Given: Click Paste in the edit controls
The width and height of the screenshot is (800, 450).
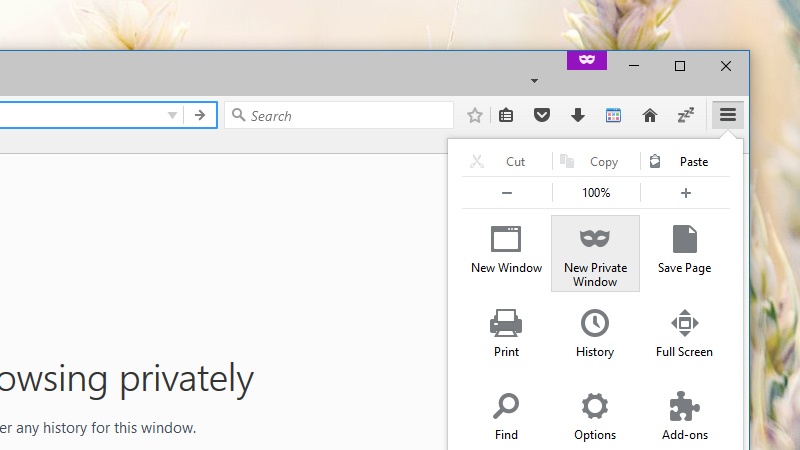Looking at the screenshot, I should [x=684, y=161].
